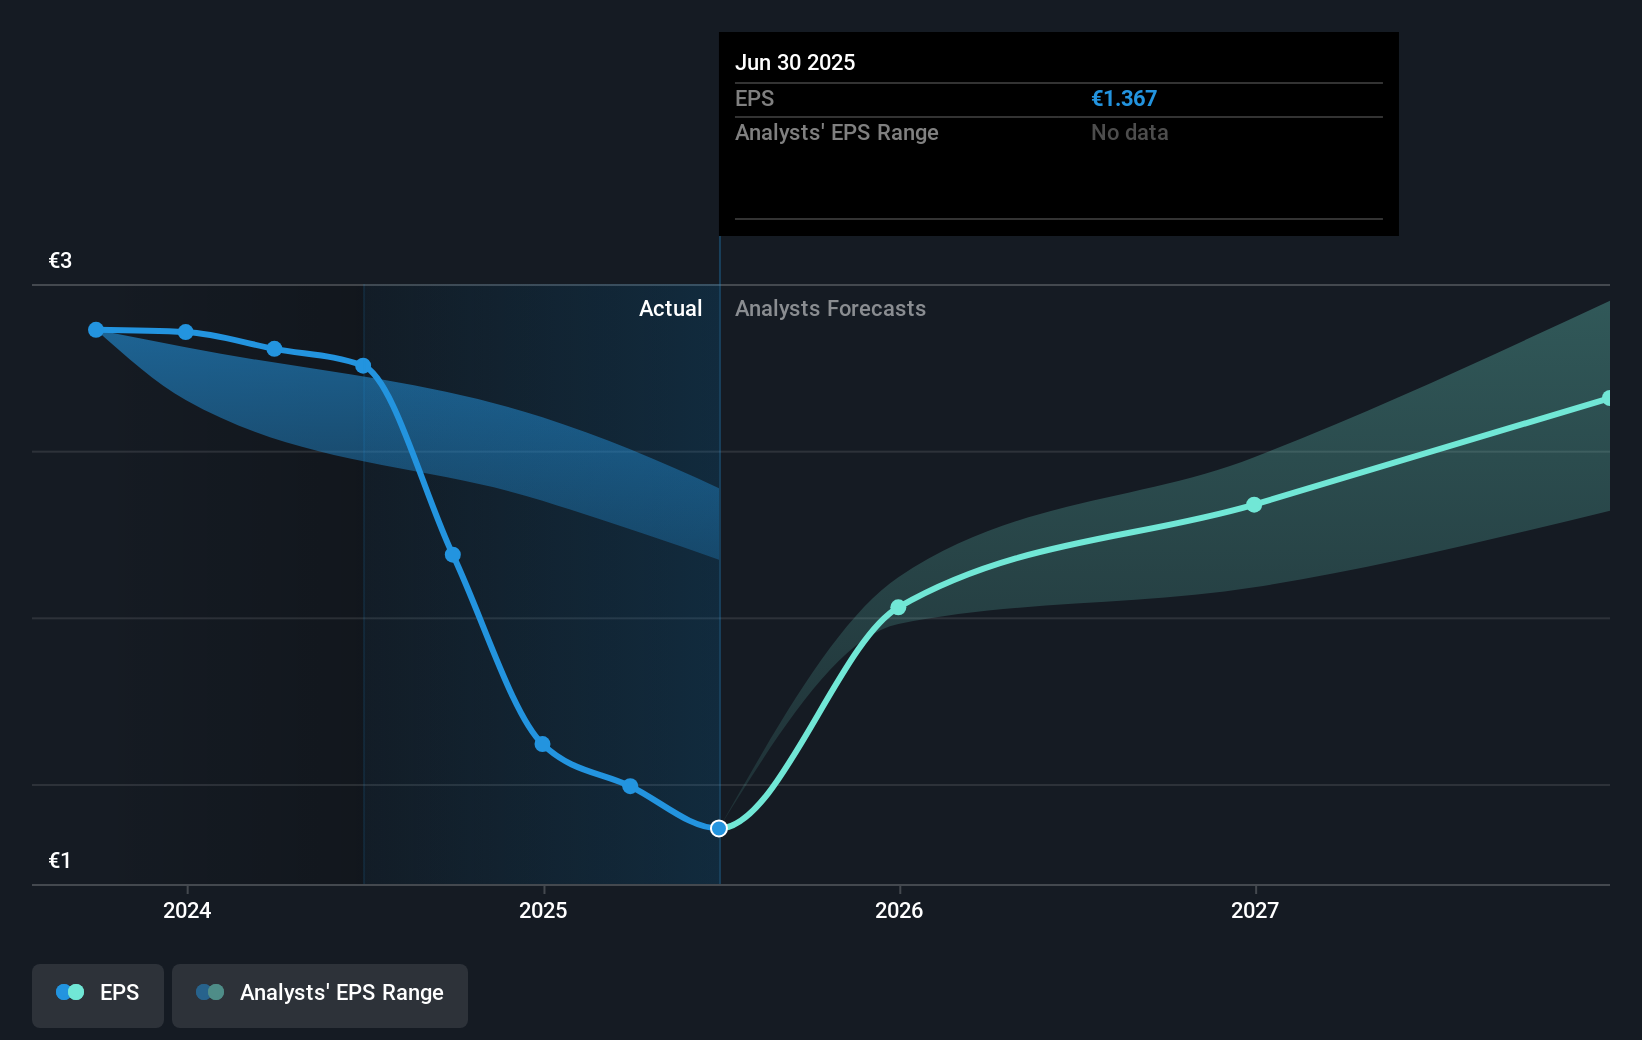
Task: Click the 2025 x-axis label
Action: (543, 910)
